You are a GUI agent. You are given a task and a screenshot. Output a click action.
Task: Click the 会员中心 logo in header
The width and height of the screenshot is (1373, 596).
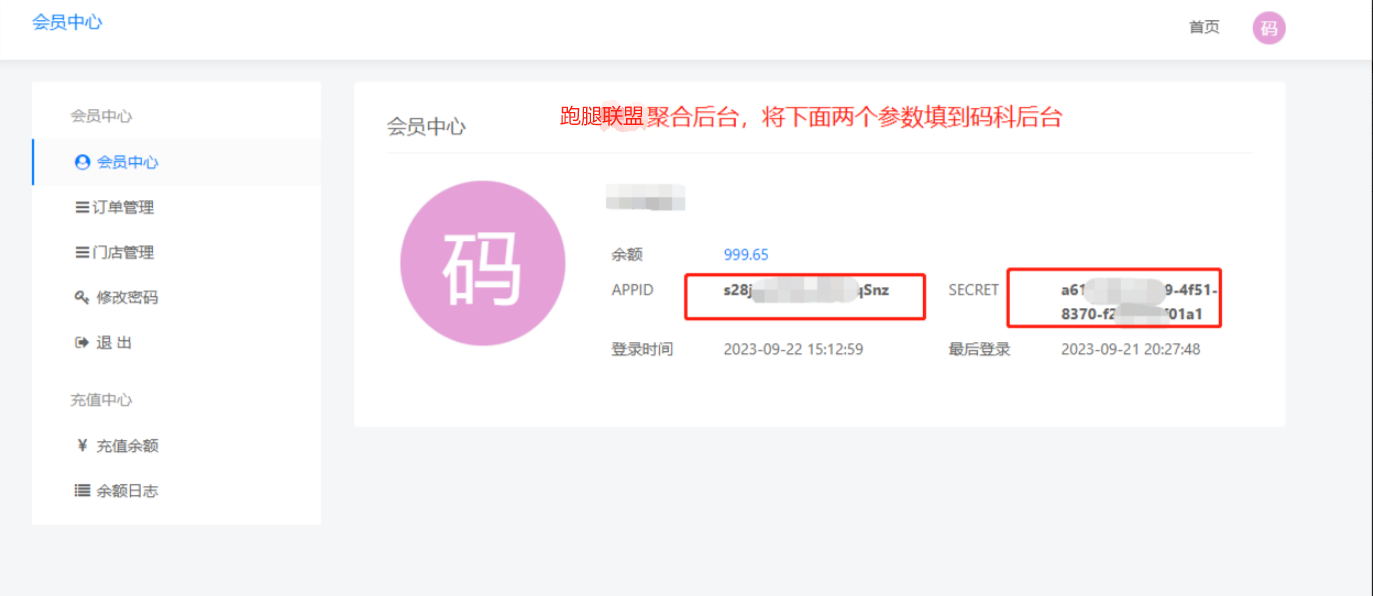[x=67, y=22]
